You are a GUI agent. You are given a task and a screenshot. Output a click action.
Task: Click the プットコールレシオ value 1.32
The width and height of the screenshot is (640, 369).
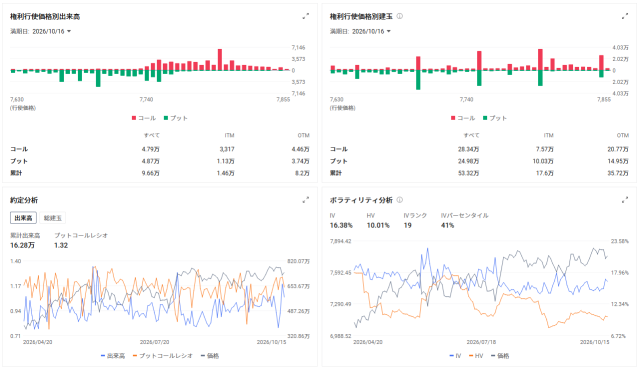pyautogui.click(x=61, y=245)
